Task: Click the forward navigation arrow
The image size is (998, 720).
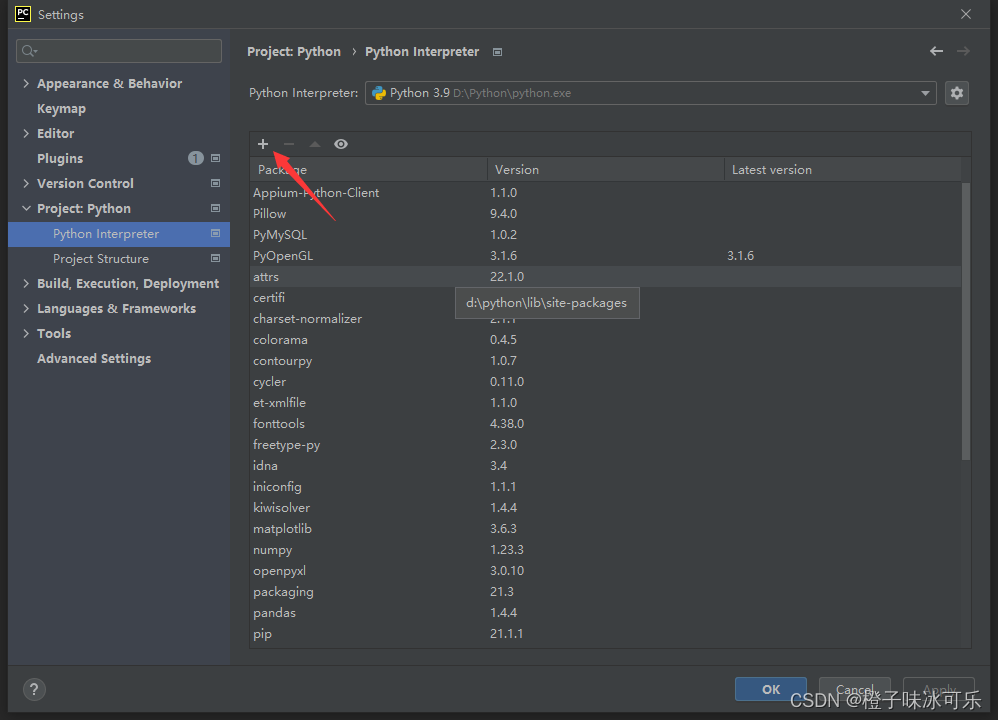Action: [963, 51]
